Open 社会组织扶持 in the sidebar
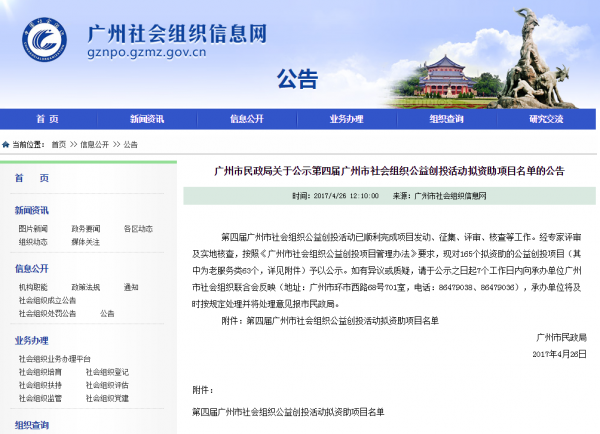600x434 pixels. click(40, 385)
